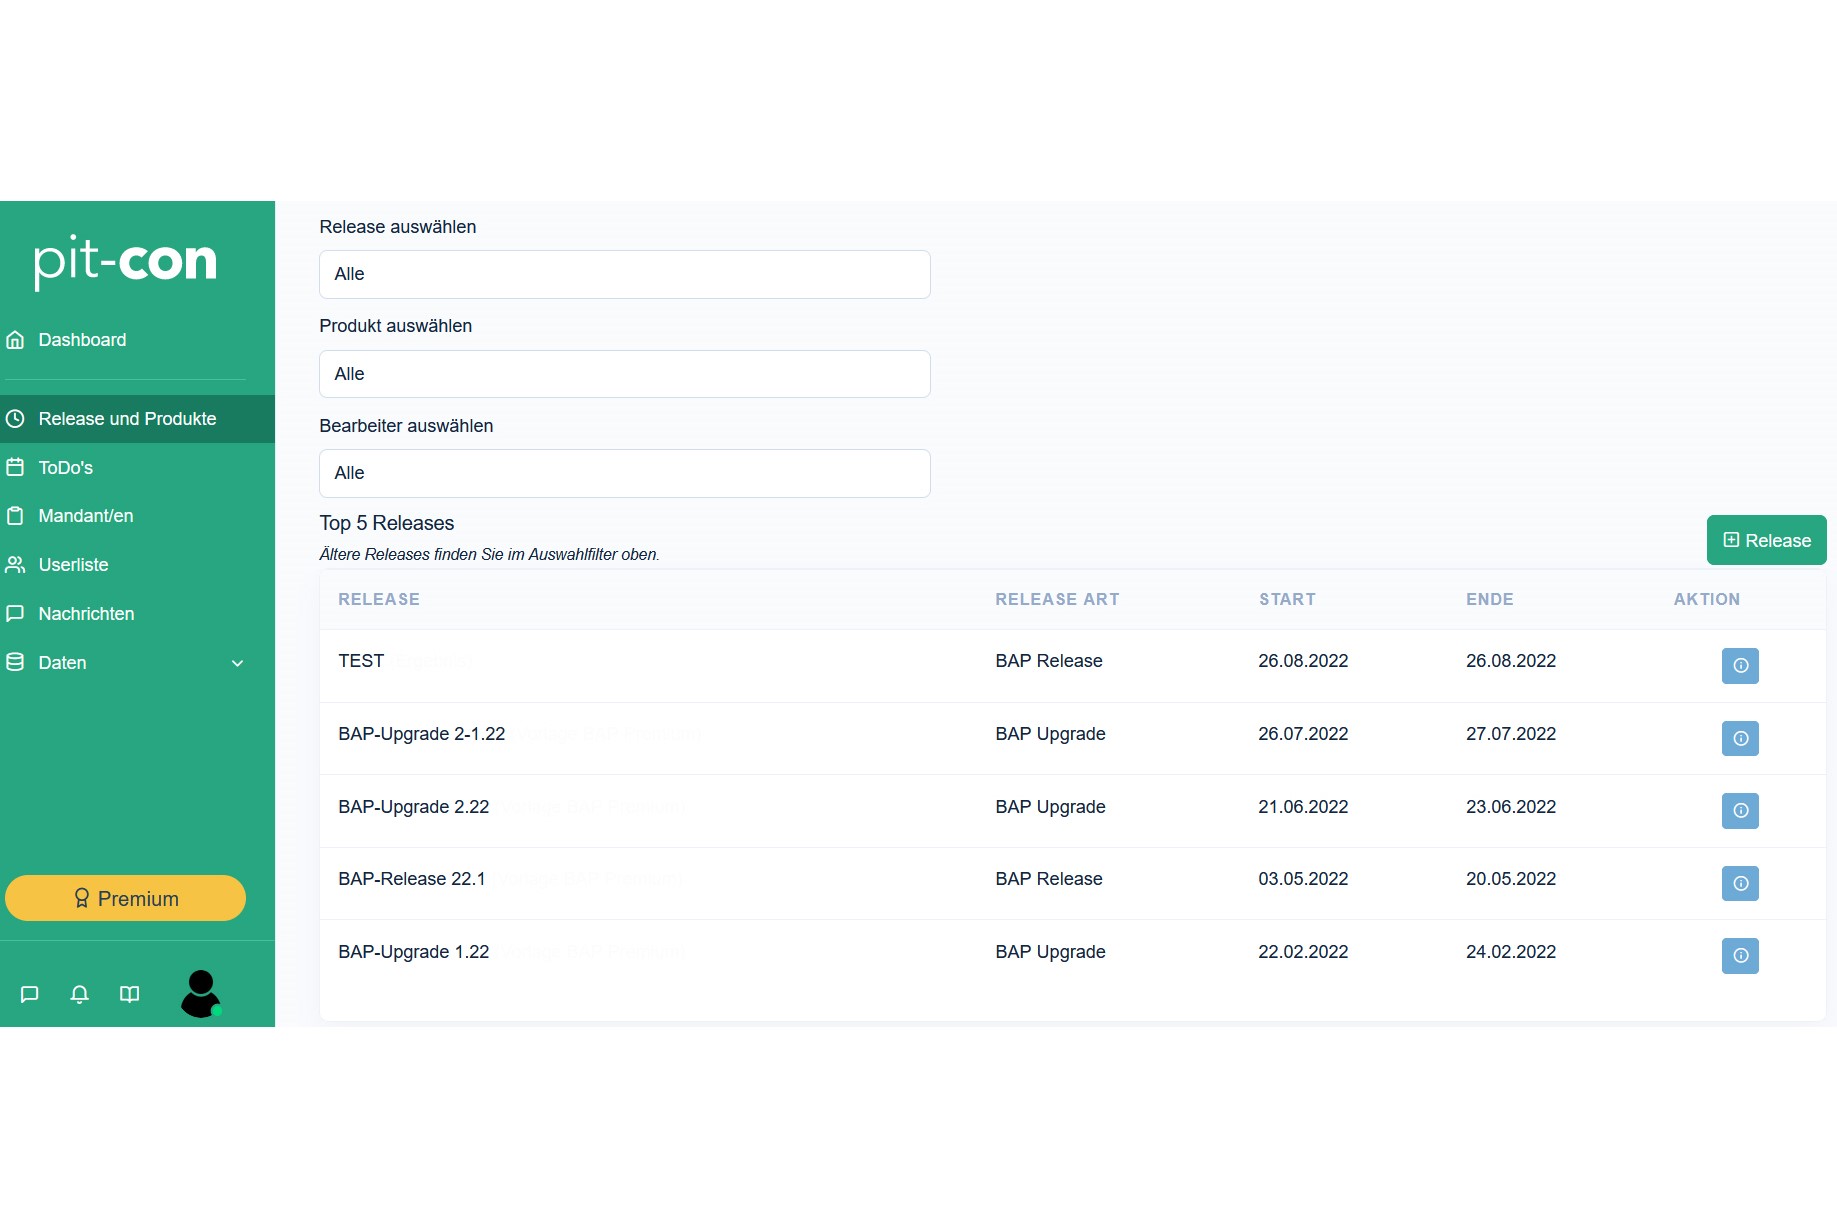Viewport: 1837px width, 1225px height.
Task: Click the user avatar profile icon
Action: coord(201,993)
